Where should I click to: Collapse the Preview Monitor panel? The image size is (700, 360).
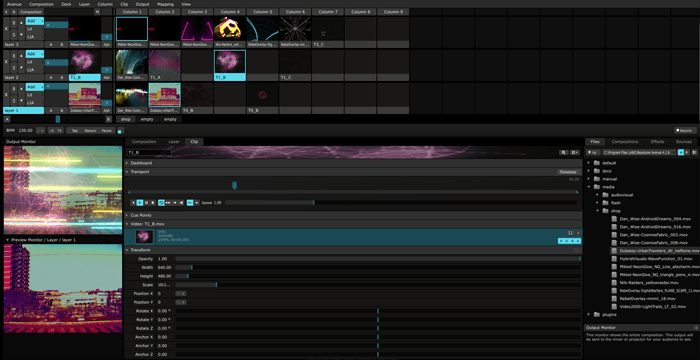8,240
